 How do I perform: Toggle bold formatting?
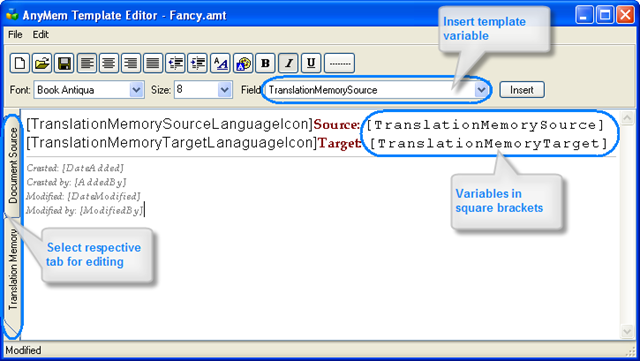coord(265,63)
